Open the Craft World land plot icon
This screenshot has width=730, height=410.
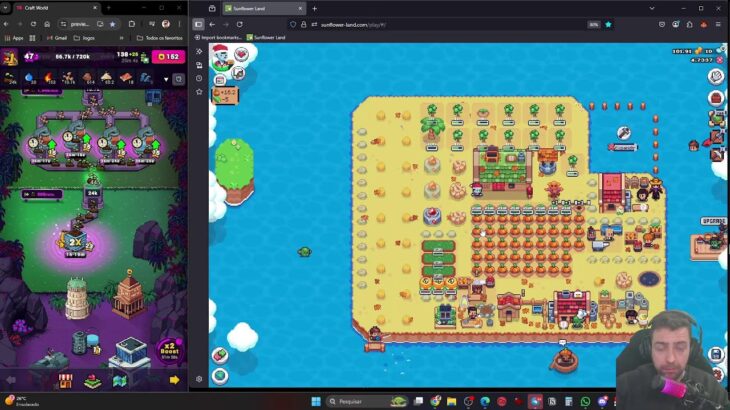point(92,381)
